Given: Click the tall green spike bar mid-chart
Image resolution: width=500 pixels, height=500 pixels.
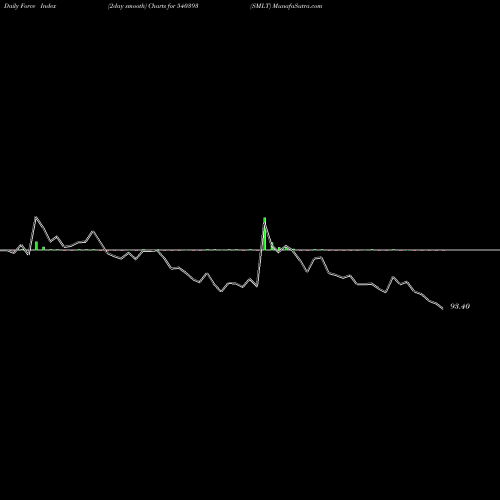Looking at the screenshot, I should [x=265, y=234].
